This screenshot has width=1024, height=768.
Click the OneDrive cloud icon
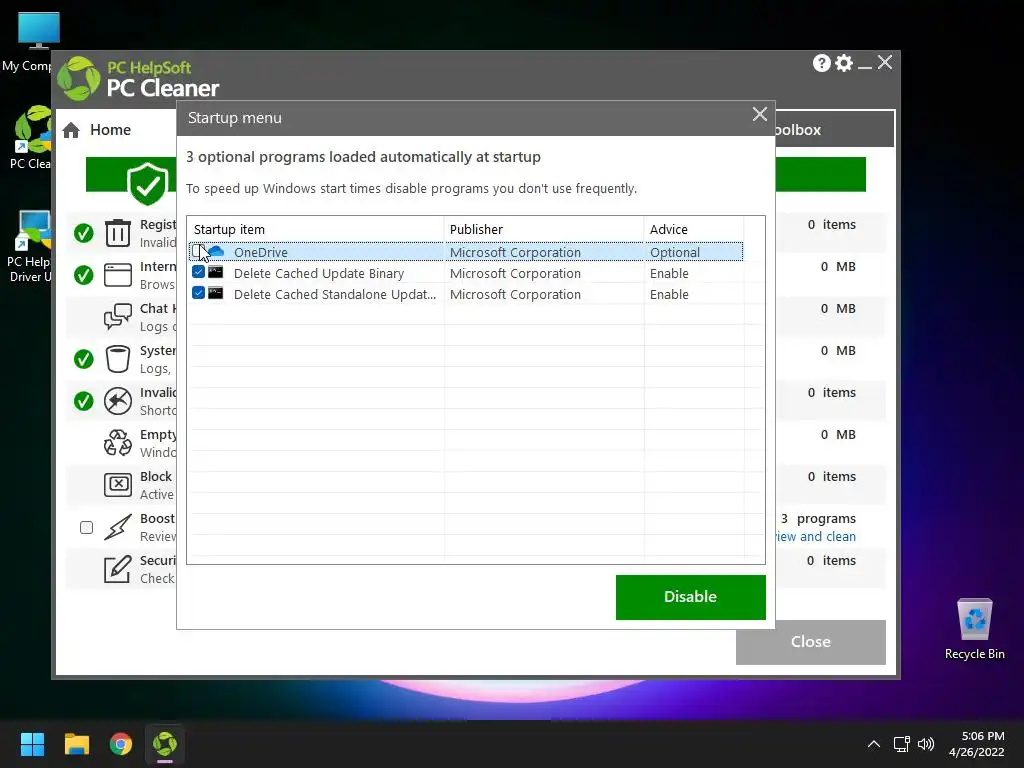(216, 251)
